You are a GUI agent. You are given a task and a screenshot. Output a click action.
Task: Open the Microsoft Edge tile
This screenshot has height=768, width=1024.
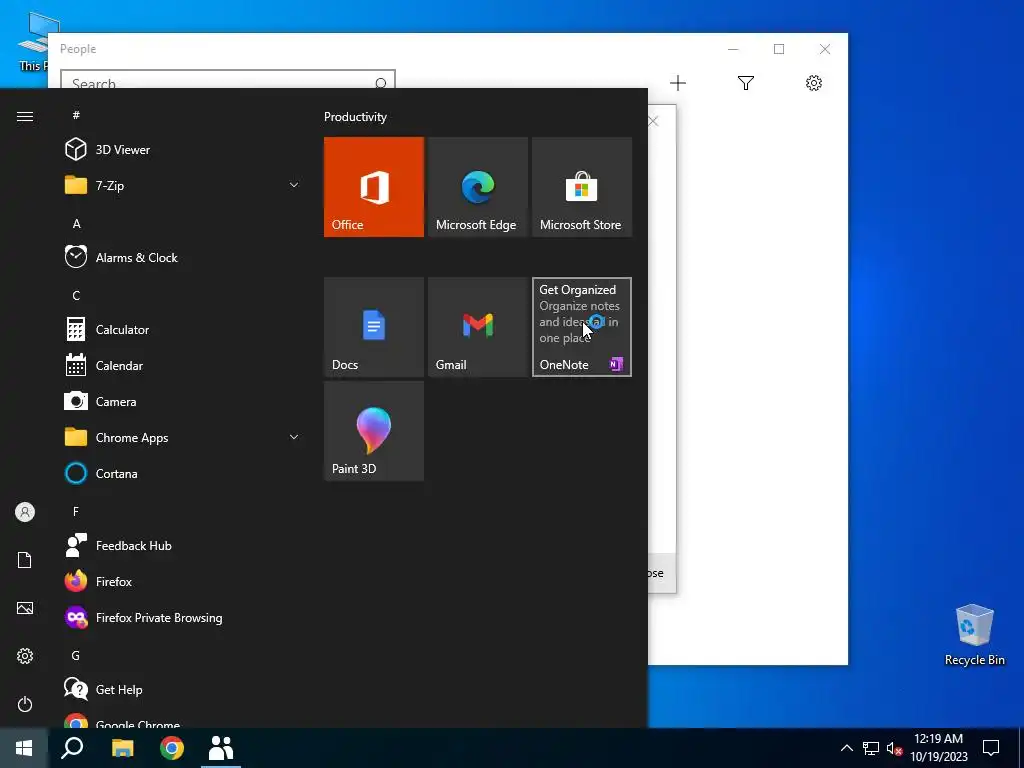[477, 187]
